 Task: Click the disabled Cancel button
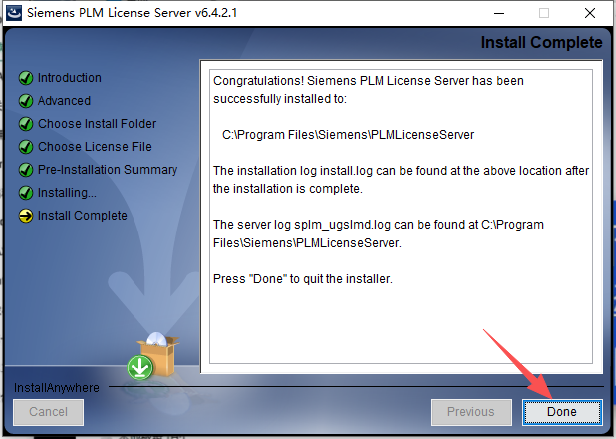(x=48, y=412)
